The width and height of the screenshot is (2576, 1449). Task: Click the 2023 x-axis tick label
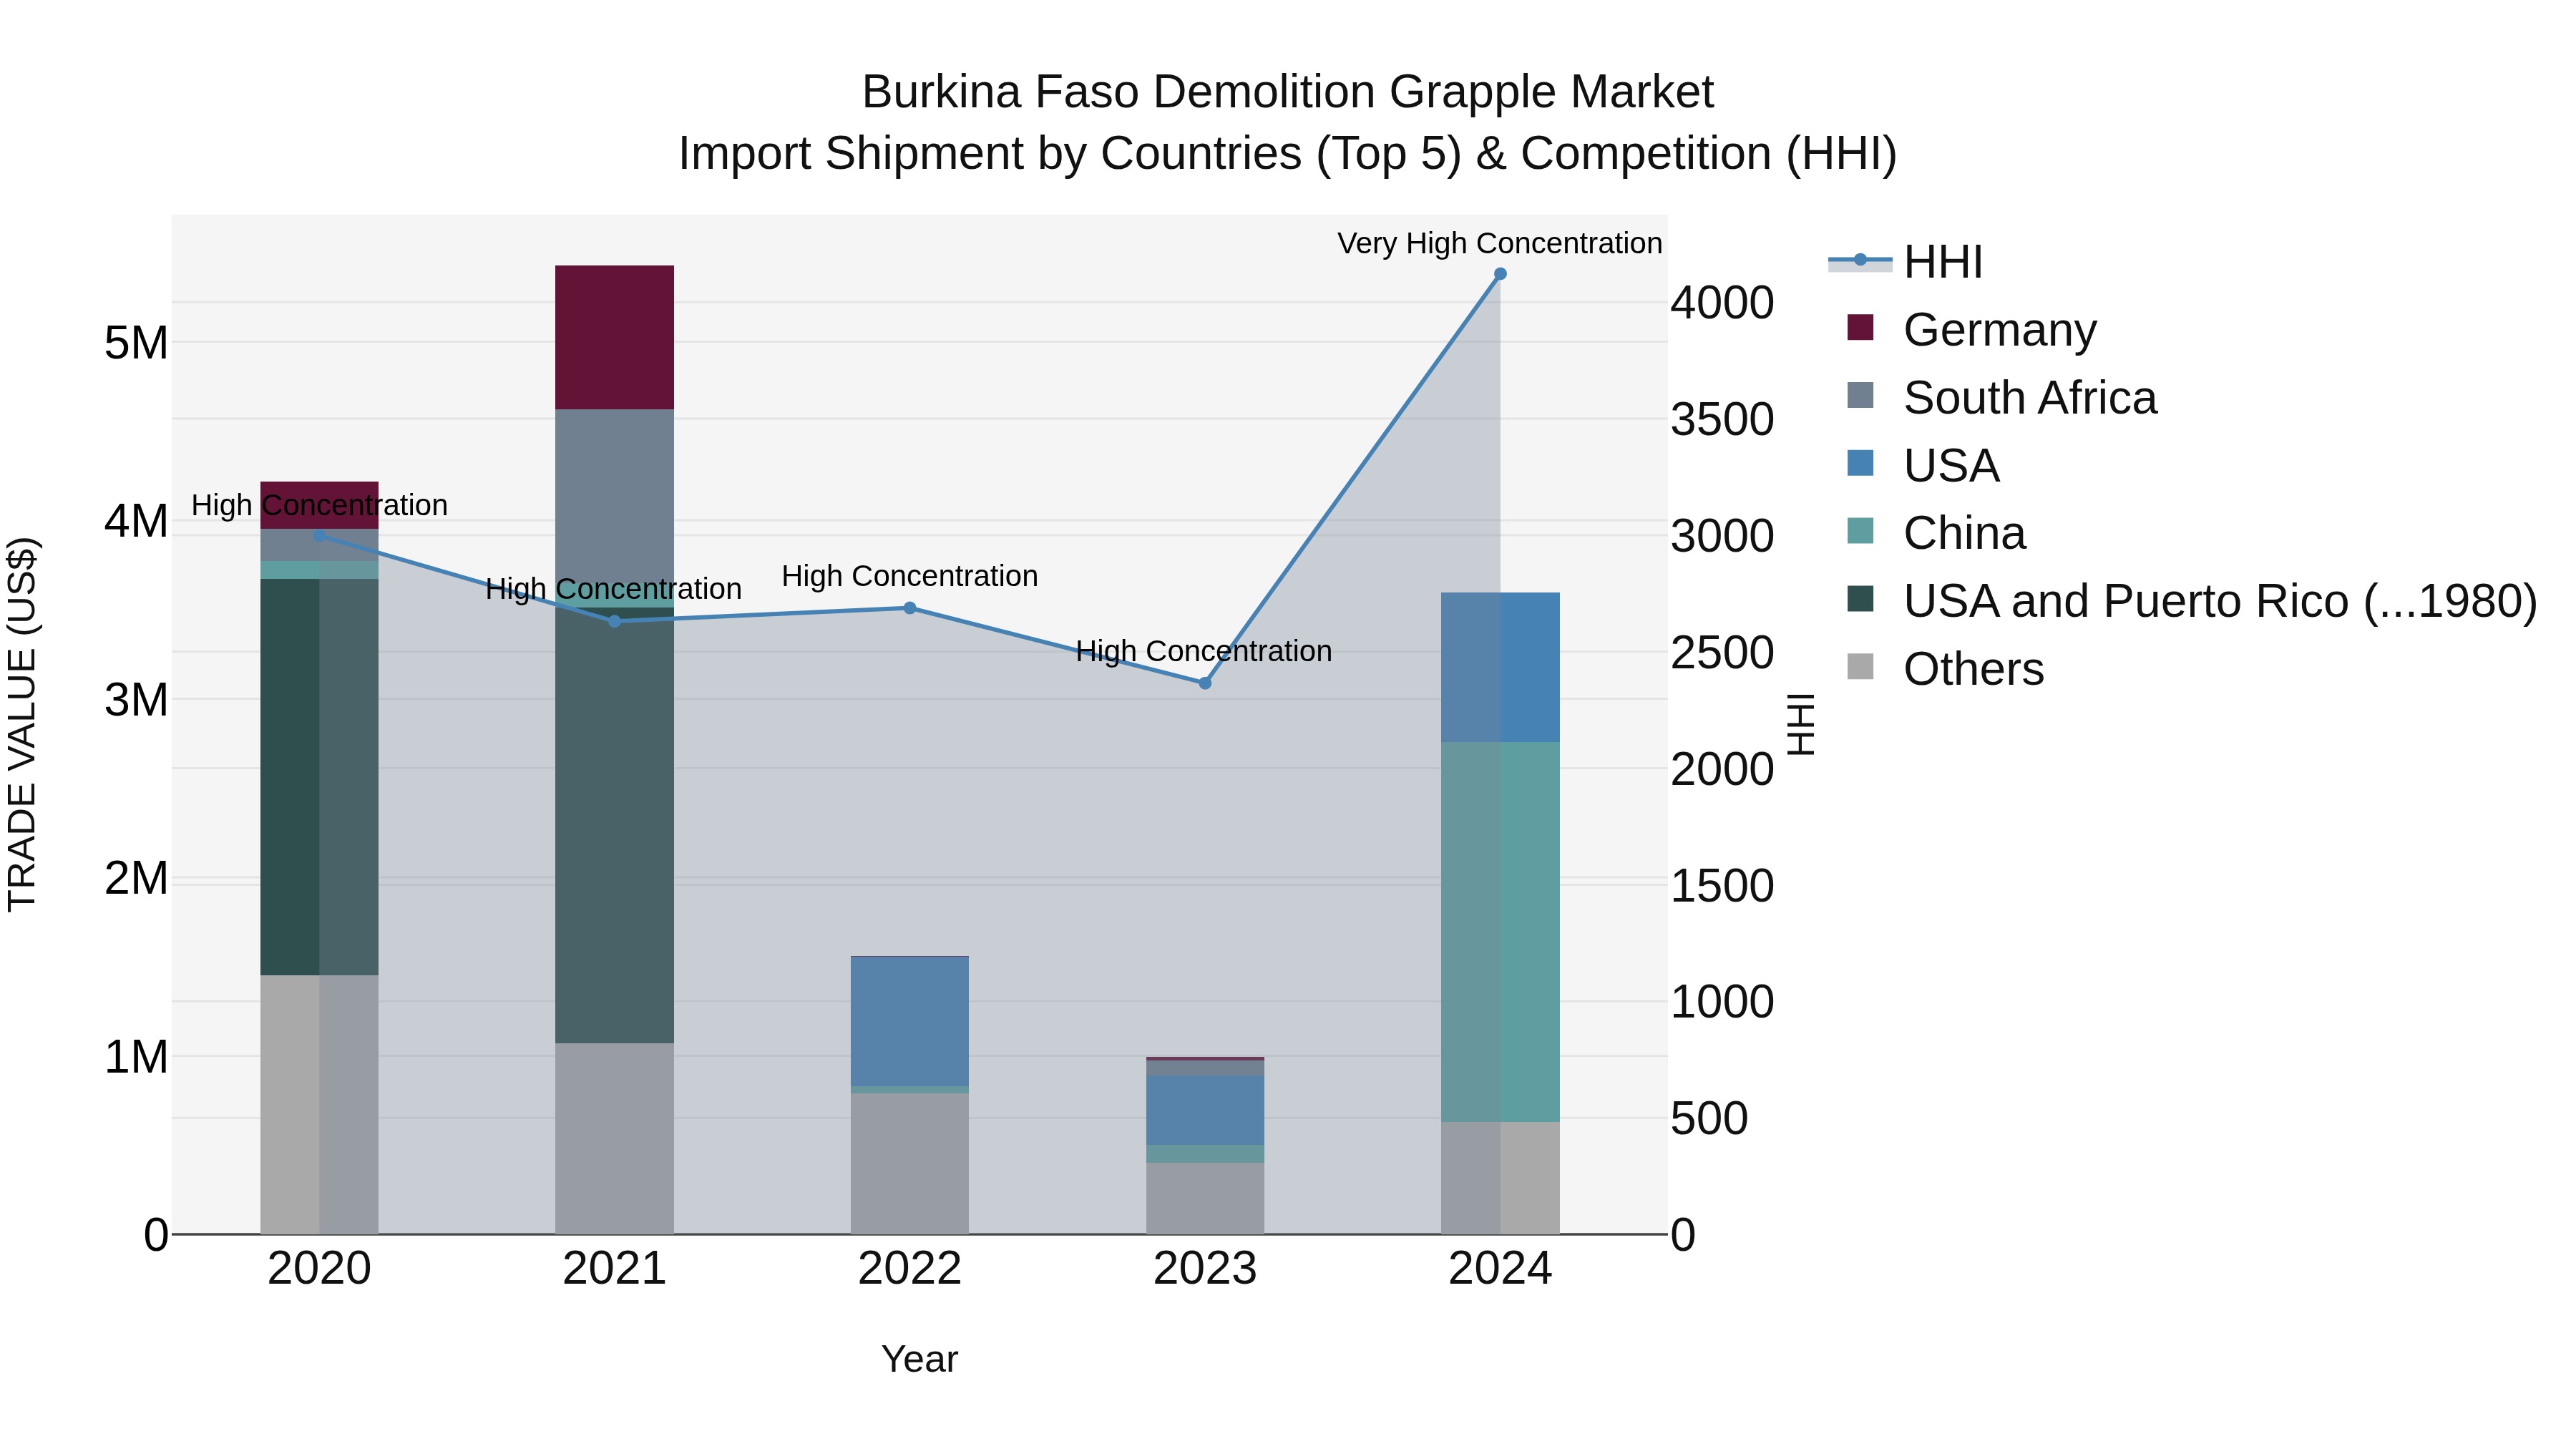point(1205,1269)
